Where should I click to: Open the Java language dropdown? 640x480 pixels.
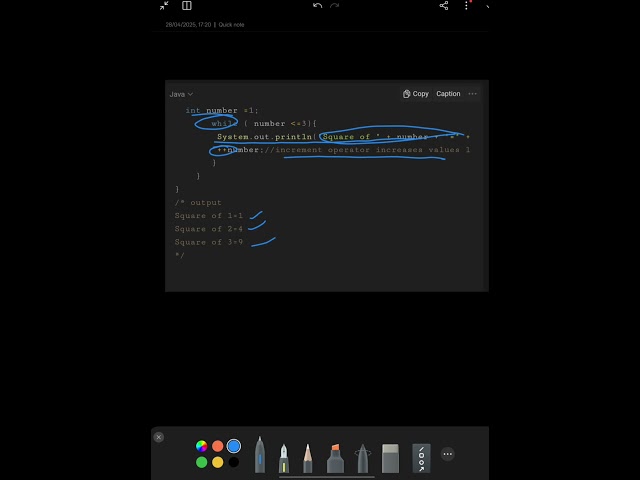click(181, 94)
